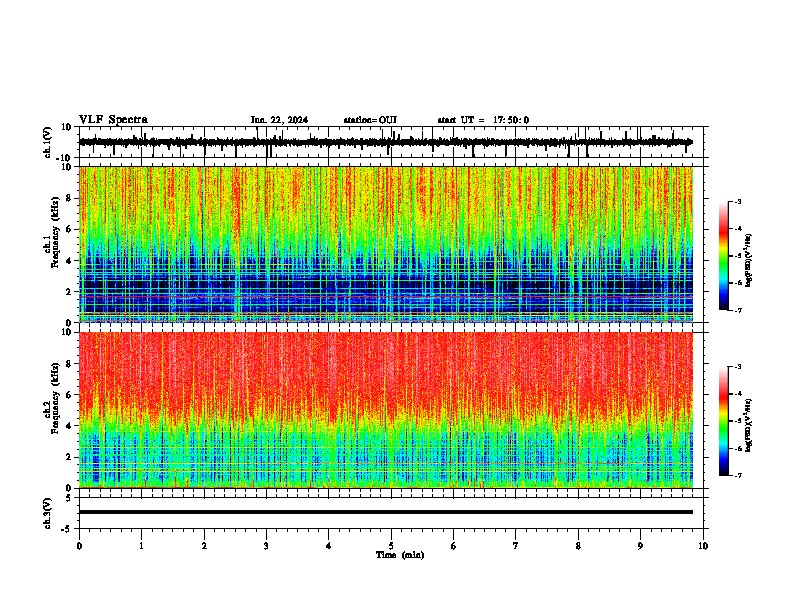The width and height of the screenshot is (792, 612).
Task: Click the "4" kHz tick on ch.2 spectrogram axis
Action: pos(69,426)
